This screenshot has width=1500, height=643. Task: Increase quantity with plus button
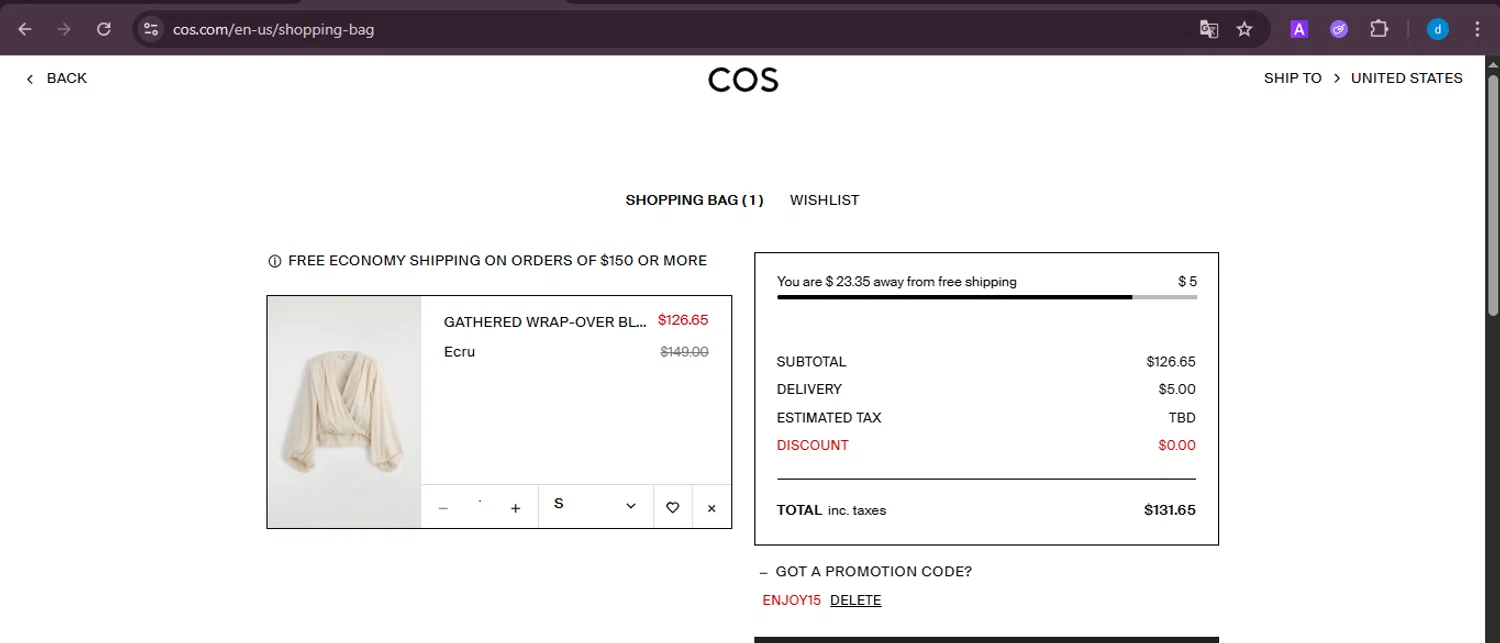(x=516, y=508)
